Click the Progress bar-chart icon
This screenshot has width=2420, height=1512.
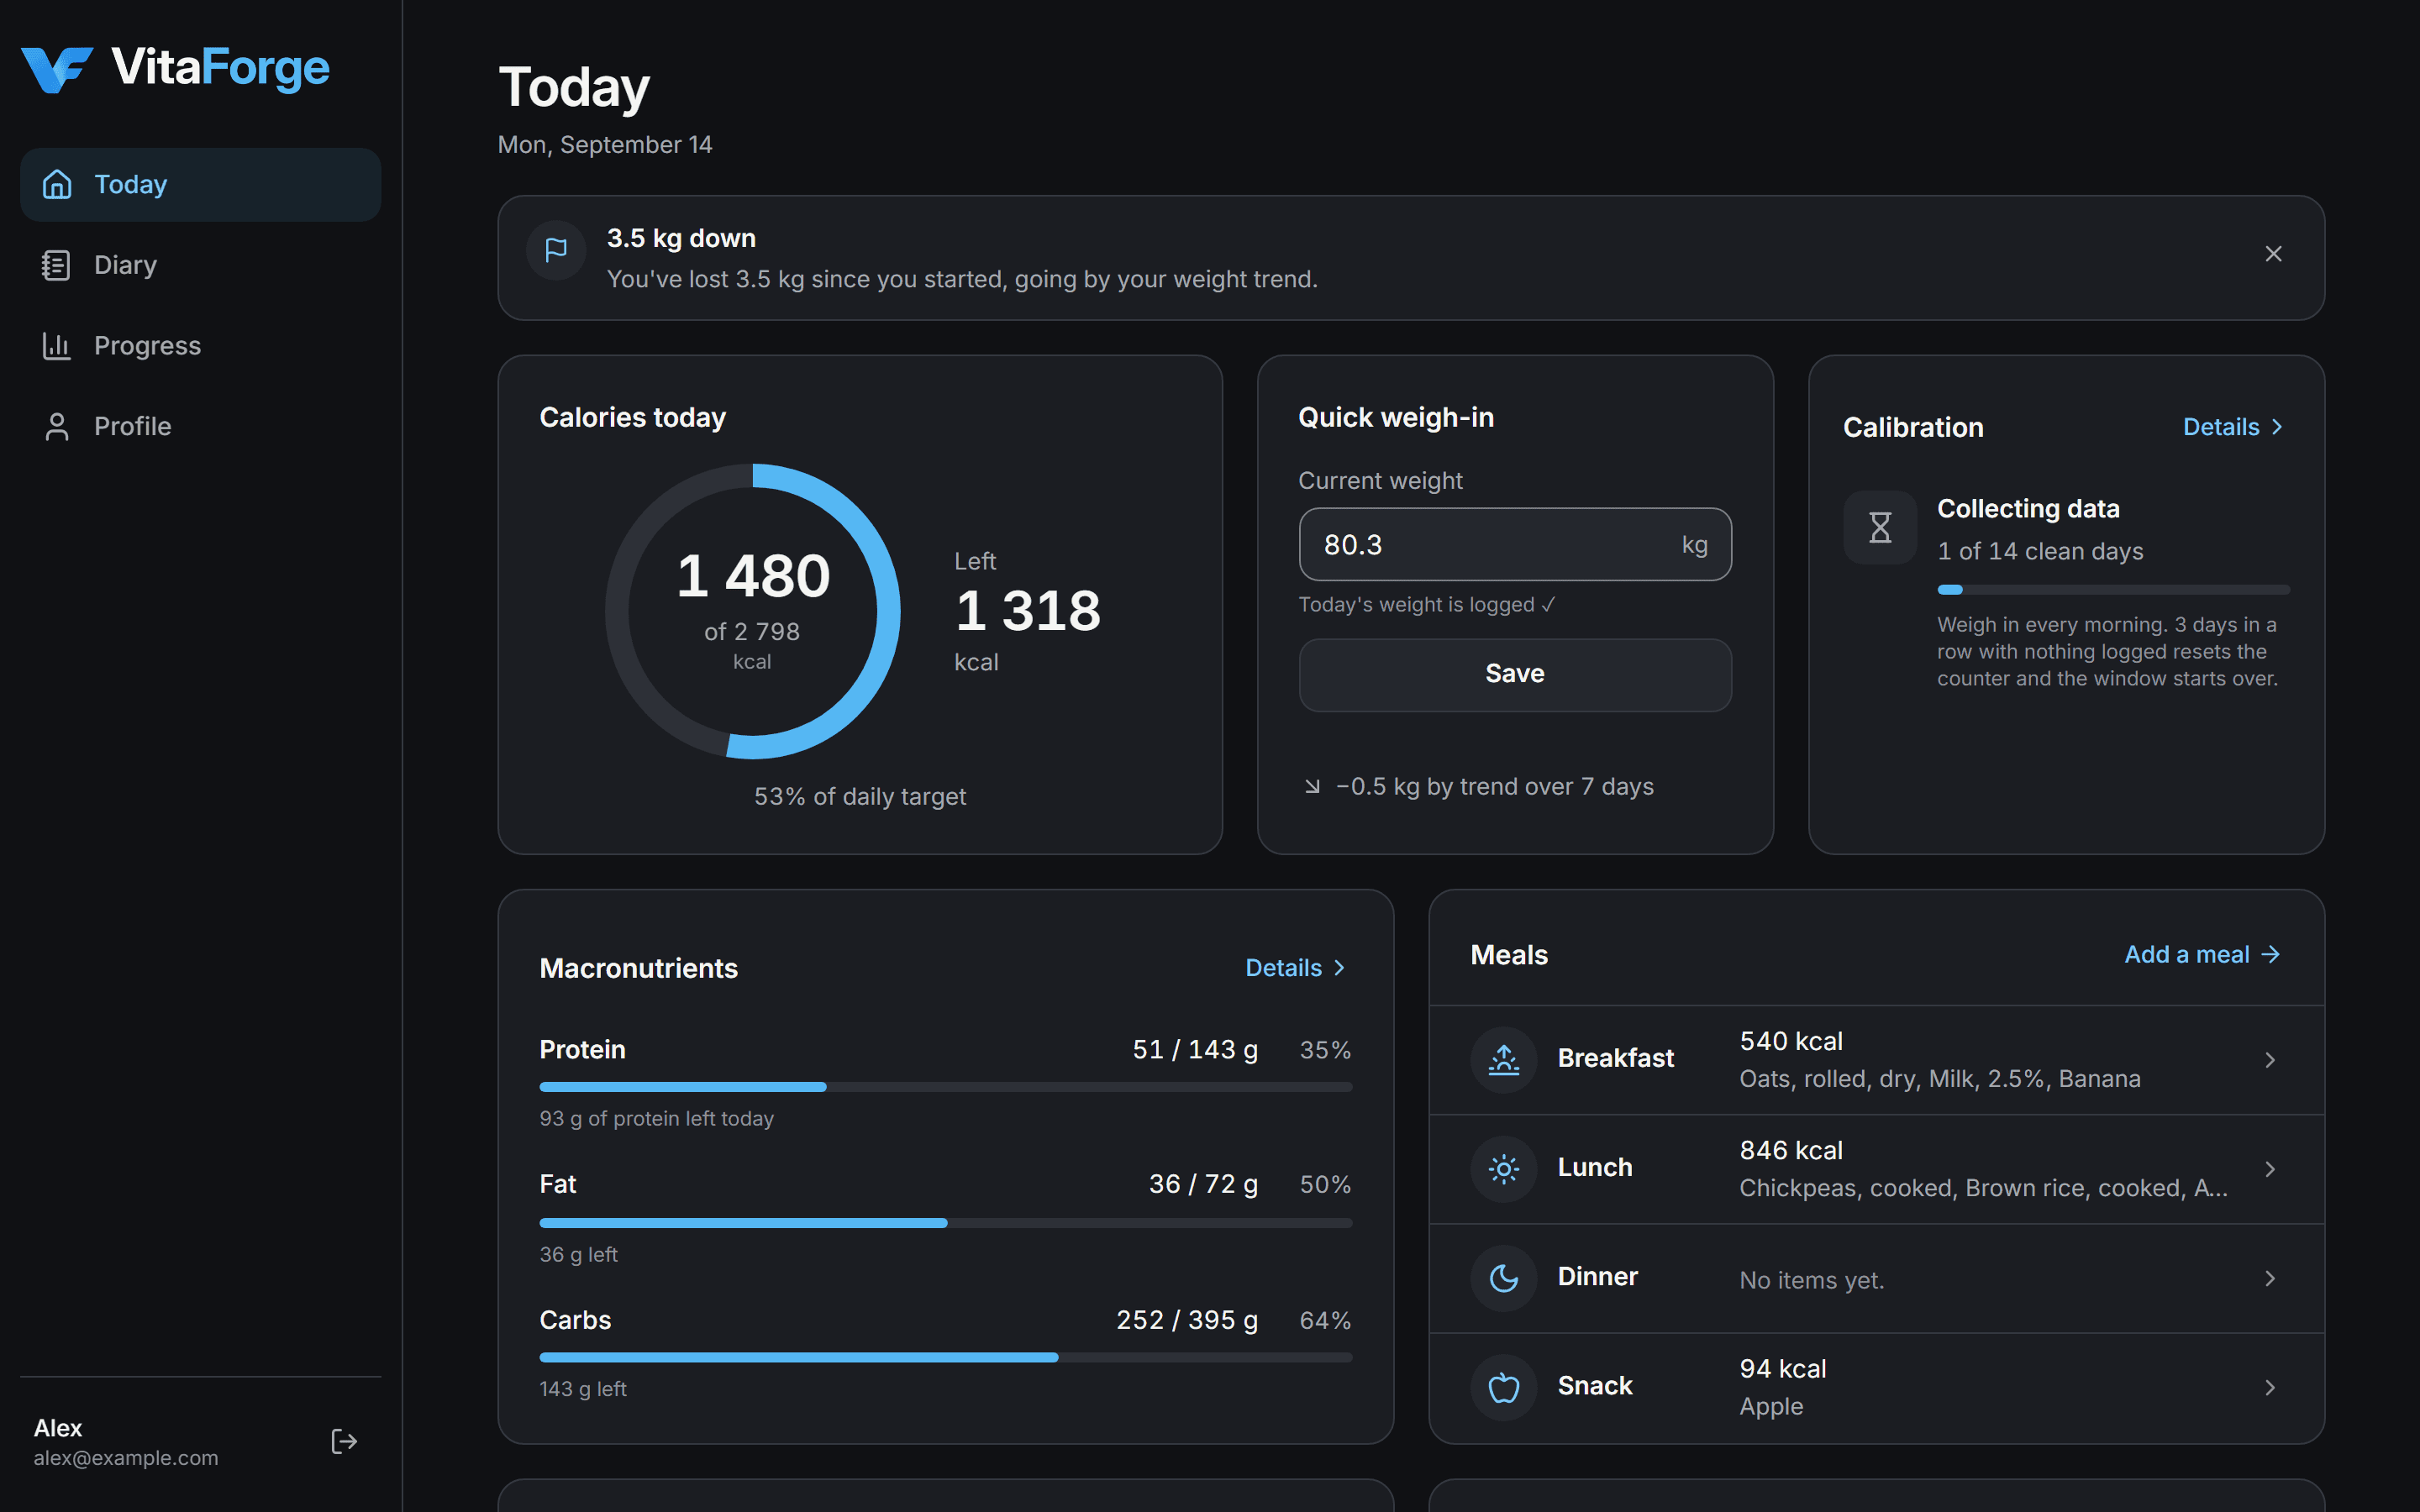(57, 346)
